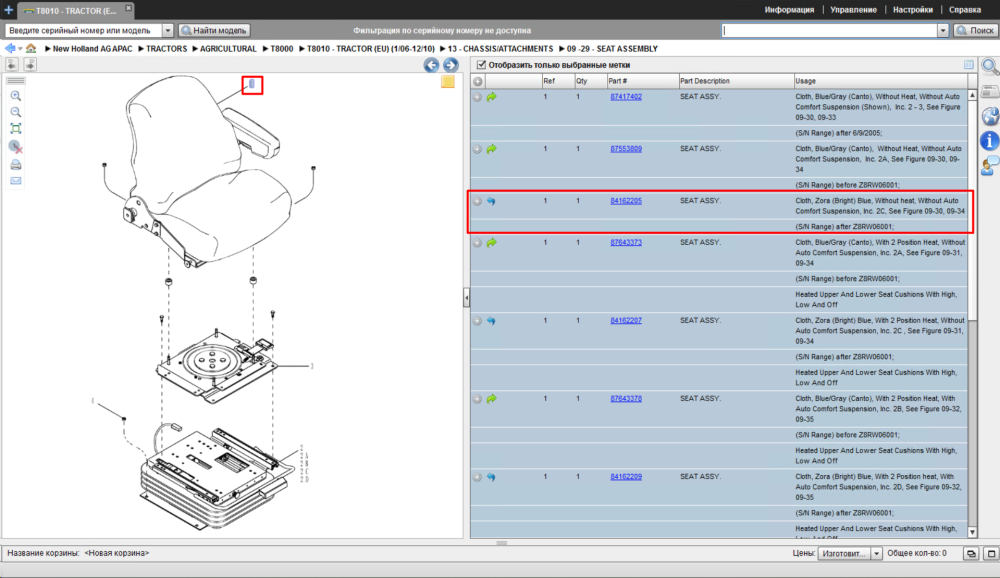Open the 'Настройки' menu
The width and height of the screenshot is (1000, 578).
(x=913, y=10)
